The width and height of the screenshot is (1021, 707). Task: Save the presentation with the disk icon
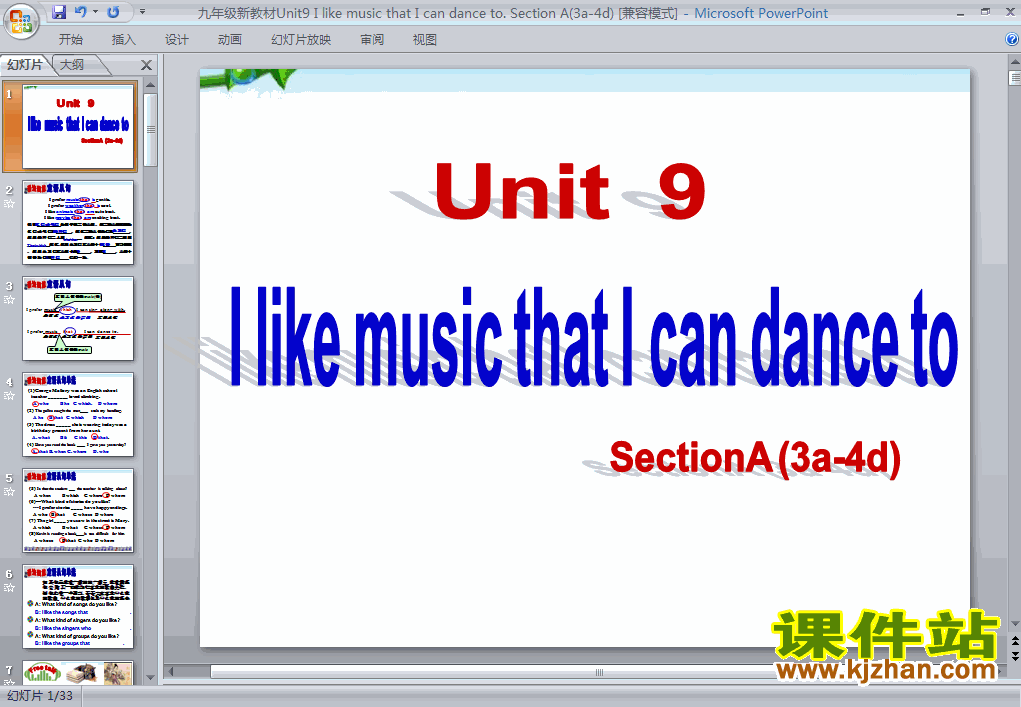[x=59, y=12]
